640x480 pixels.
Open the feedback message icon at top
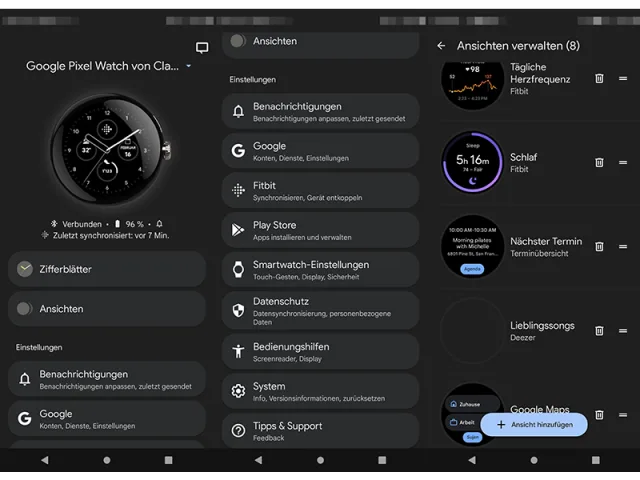click(202, 48)
